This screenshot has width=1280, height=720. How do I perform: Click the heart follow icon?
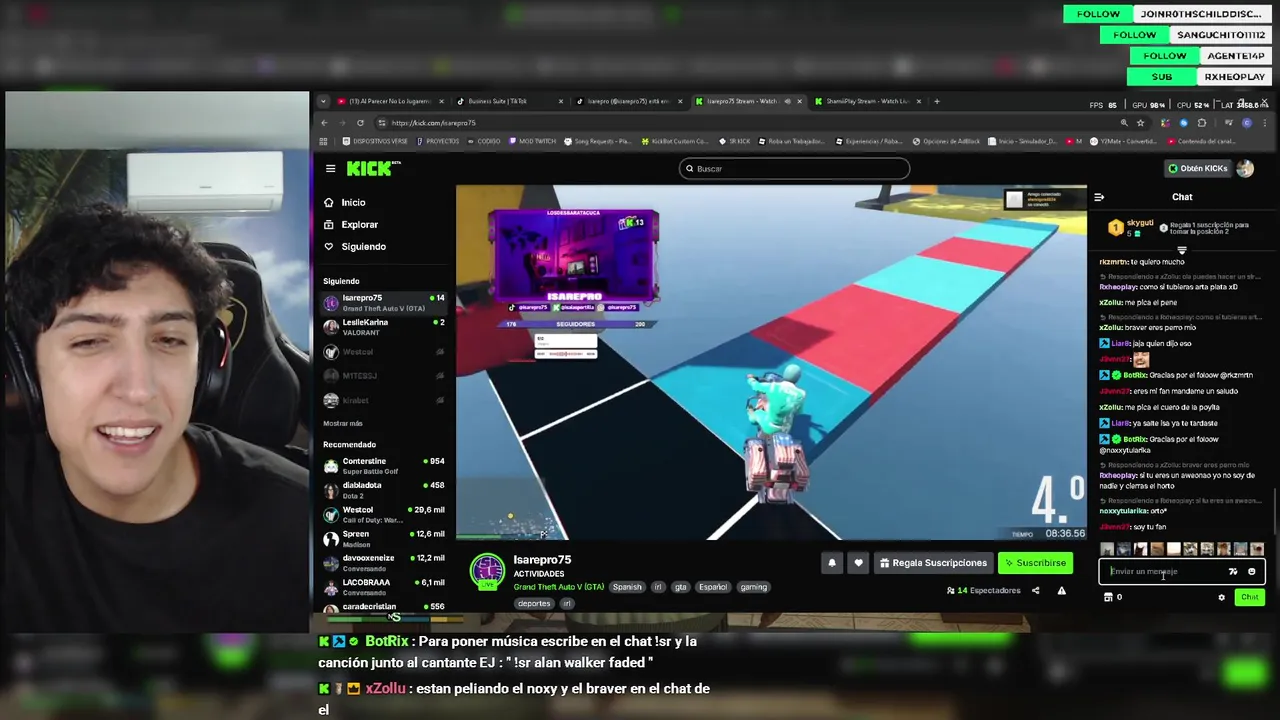point(858,563)
